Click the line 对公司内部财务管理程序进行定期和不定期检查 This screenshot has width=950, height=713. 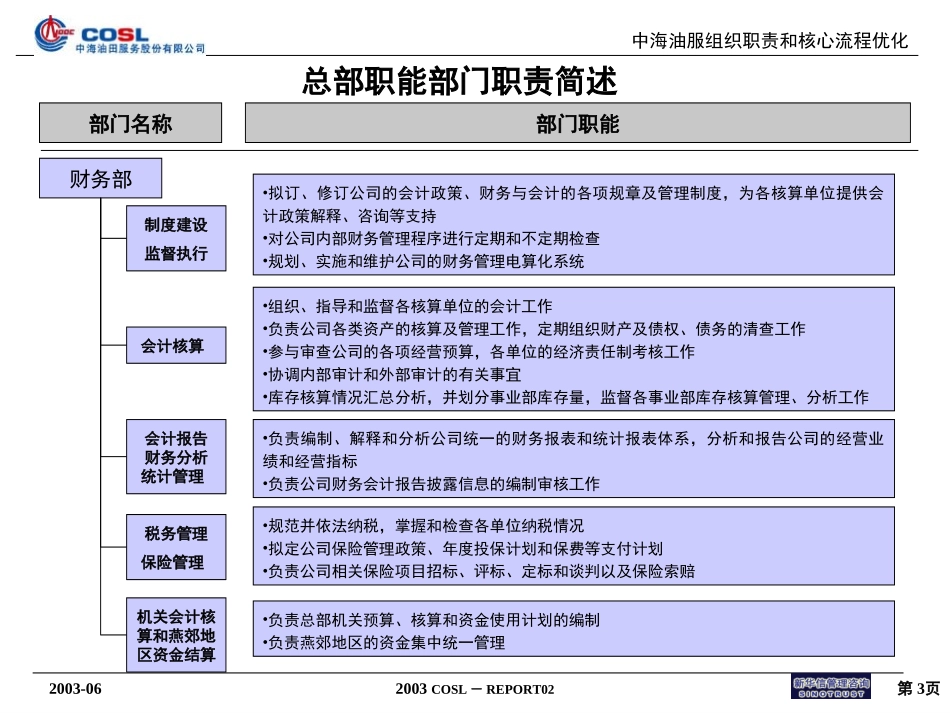431,239
